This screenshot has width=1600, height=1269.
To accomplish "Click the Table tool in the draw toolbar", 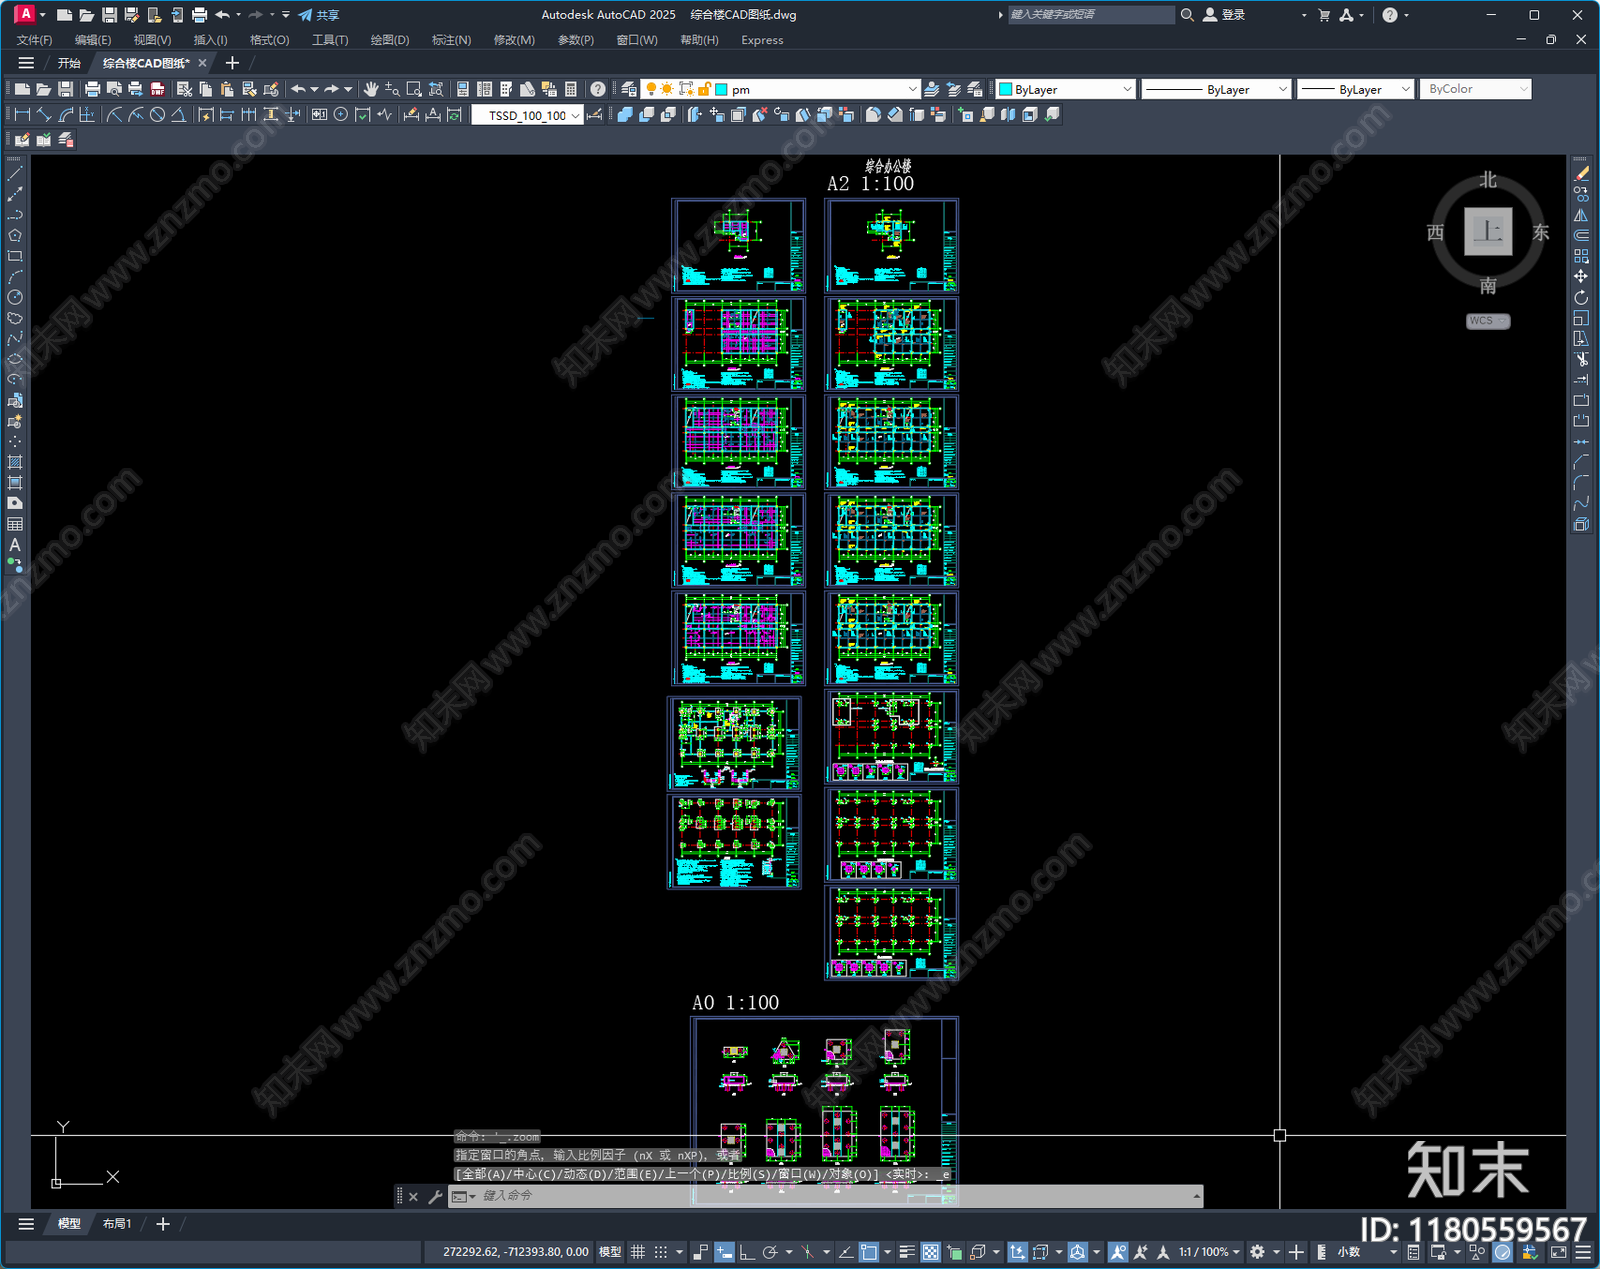I will coord(15,524).
